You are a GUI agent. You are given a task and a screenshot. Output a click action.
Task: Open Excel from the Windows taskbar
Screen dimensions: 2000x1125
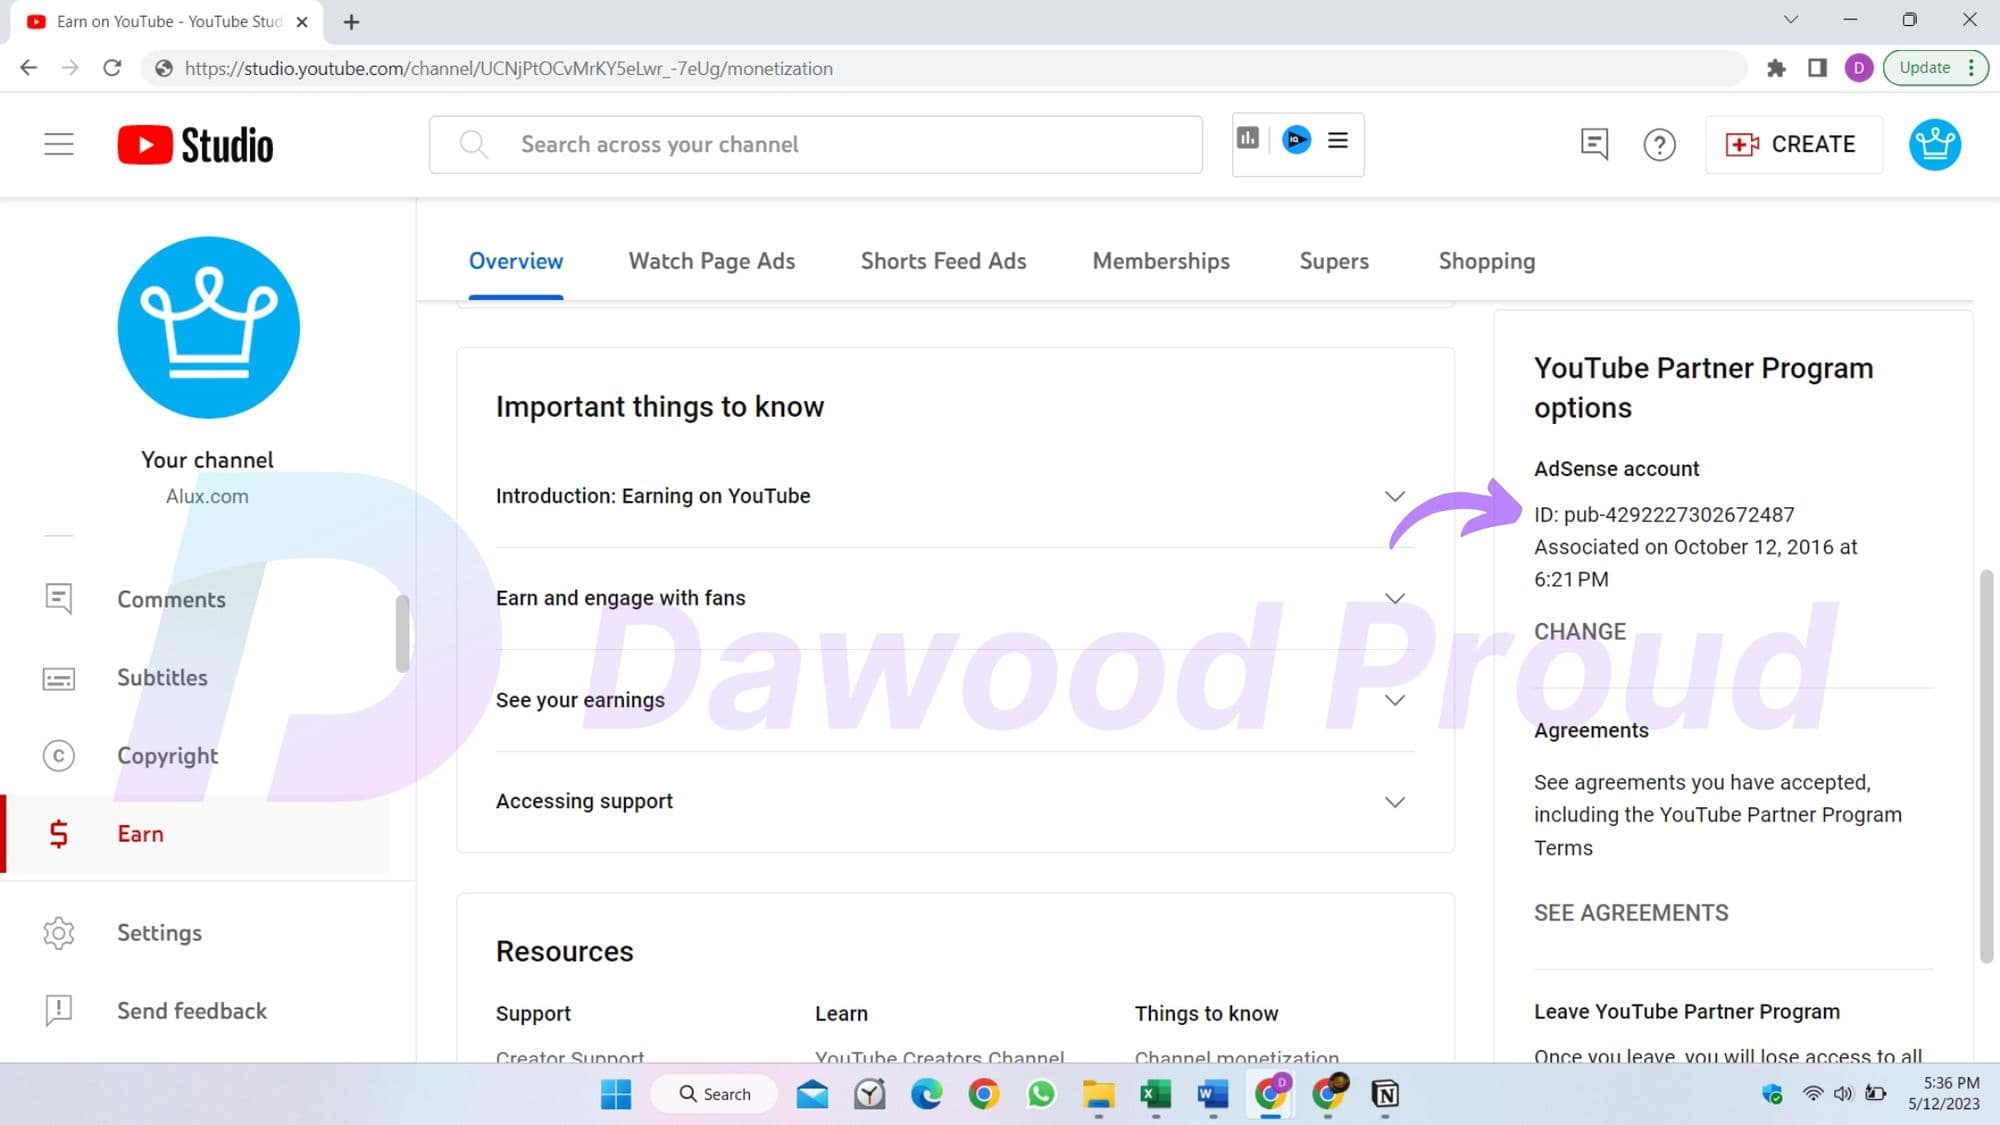pos(1155,1094)
